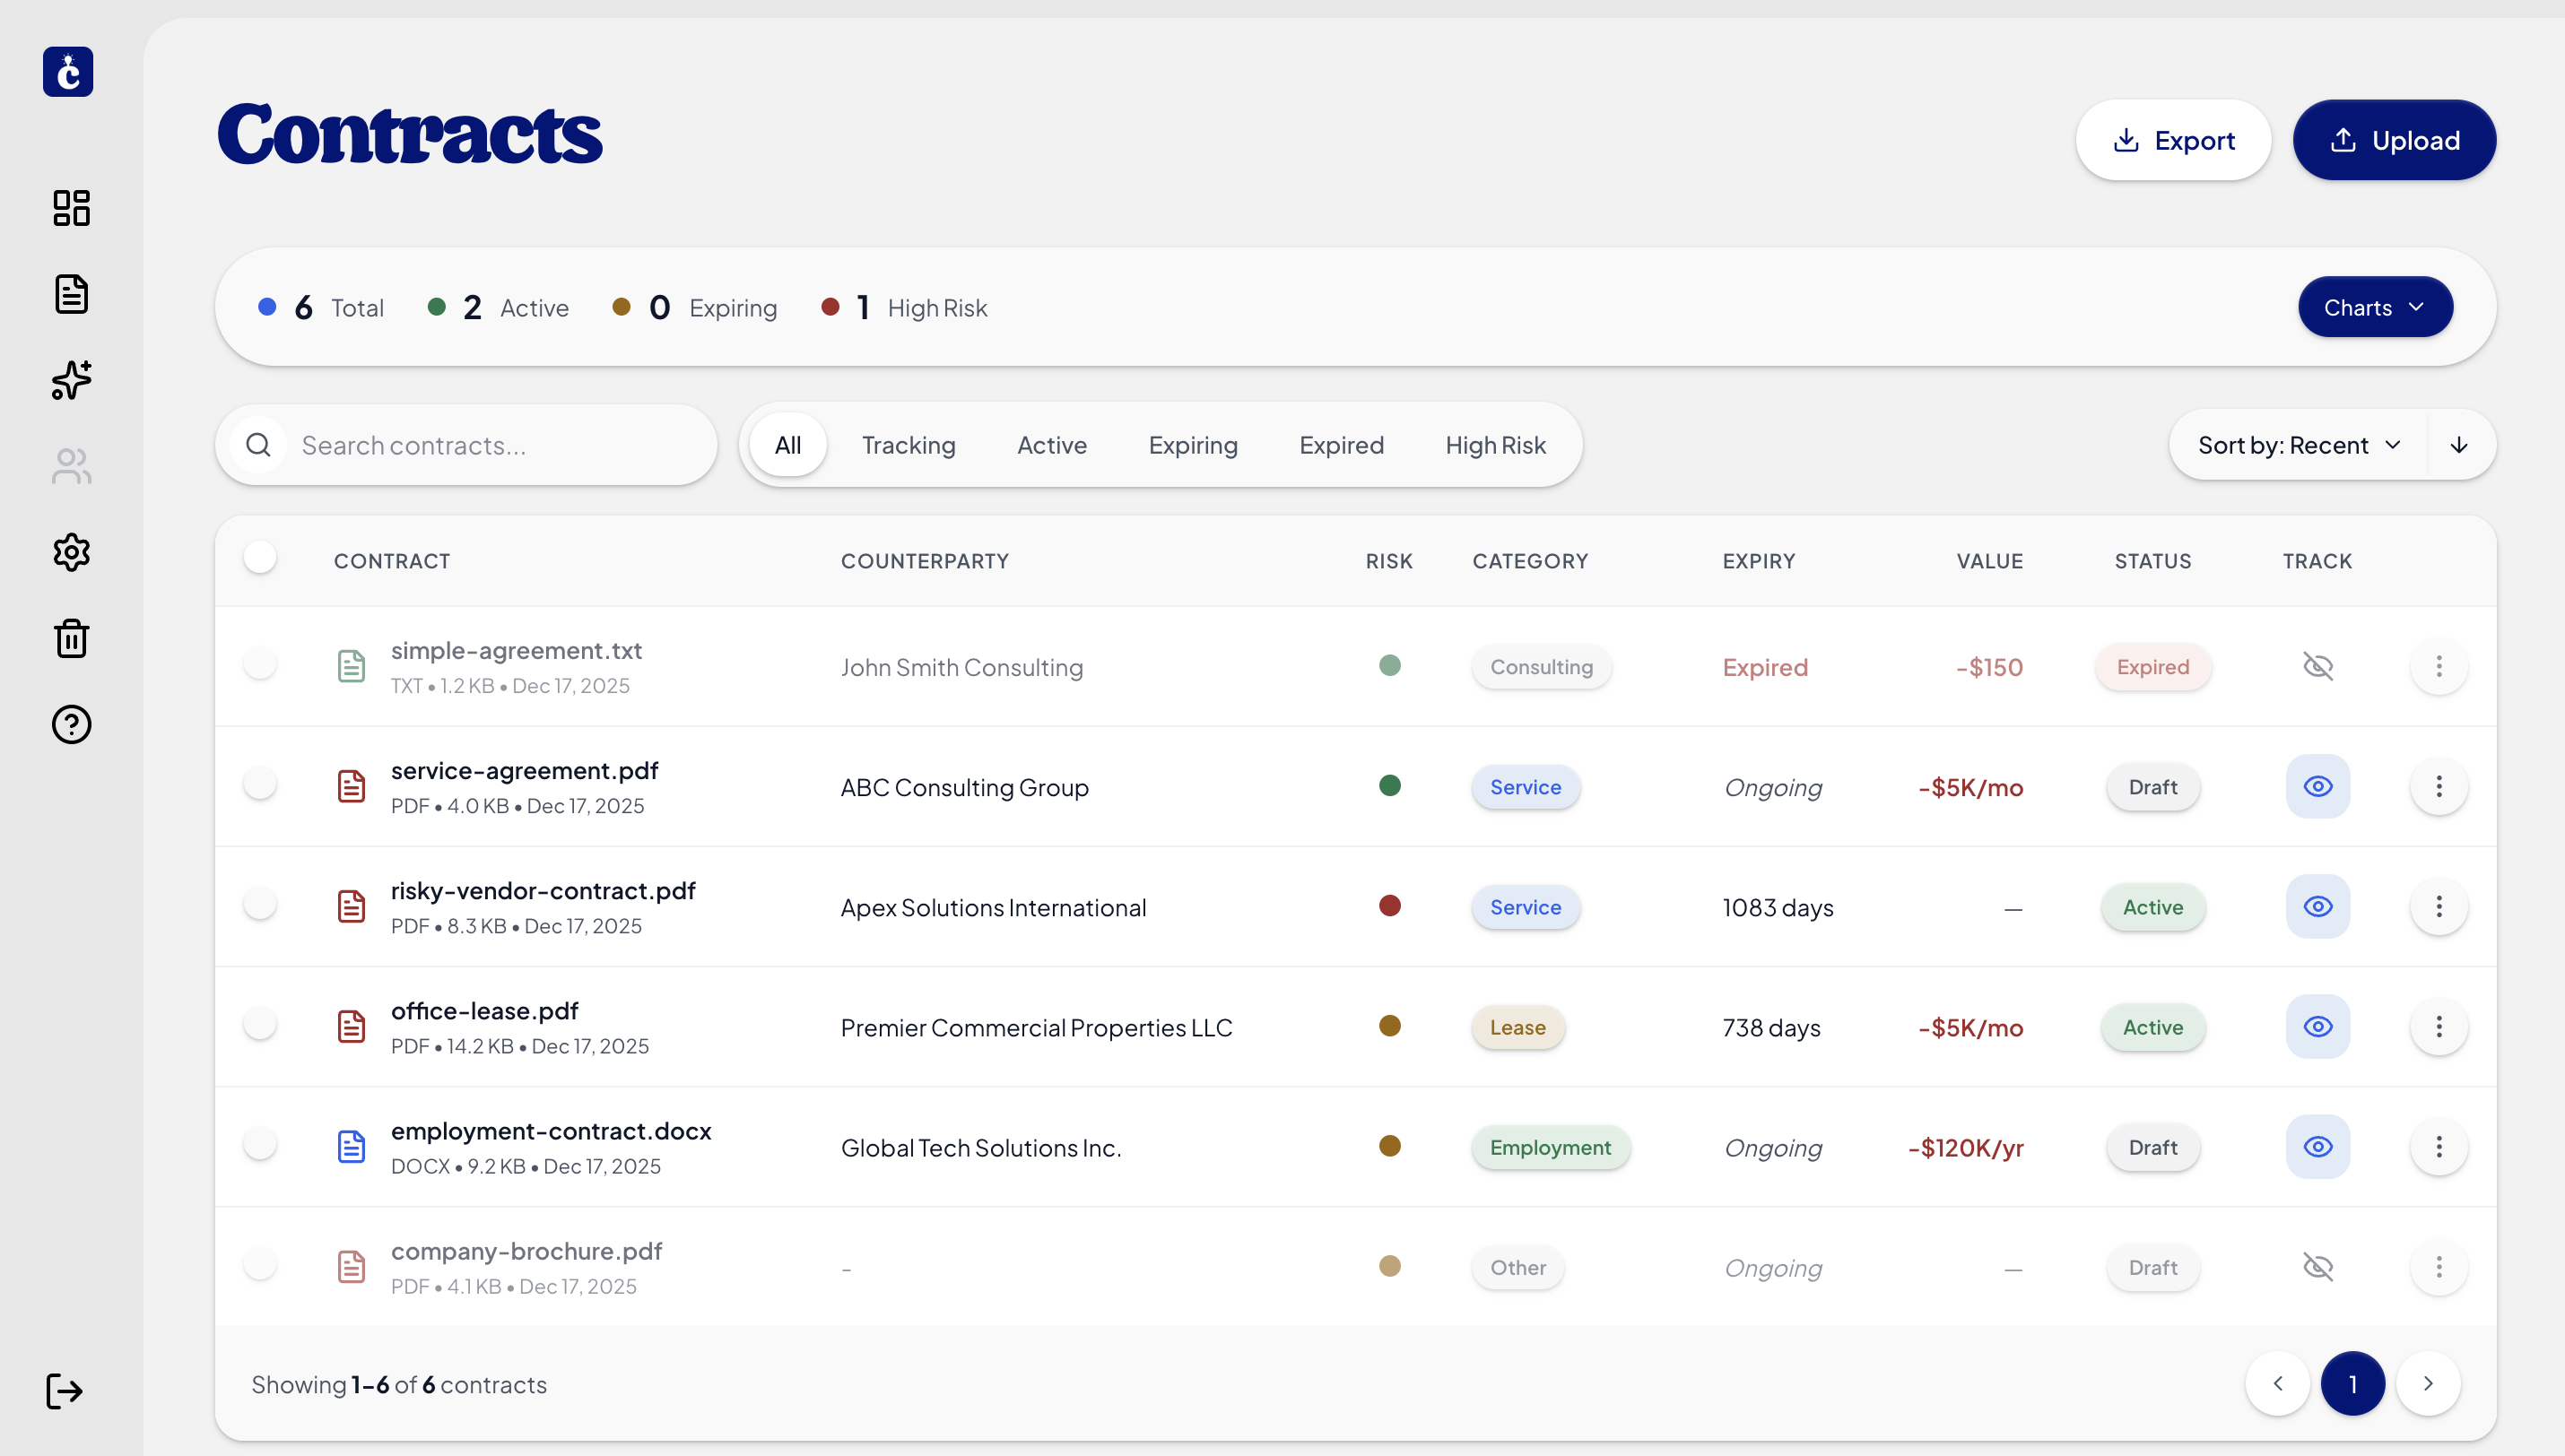
Task: Open the Trash from the sidebar
Action: click(x=70, y=638)
